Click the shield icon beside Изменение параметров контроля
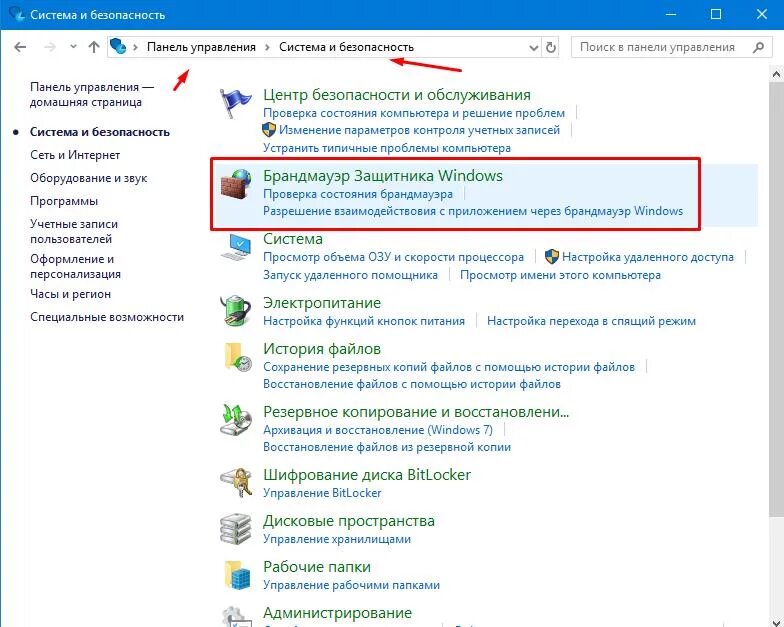Viewport: 784px width, 627px height. (269, 130)
